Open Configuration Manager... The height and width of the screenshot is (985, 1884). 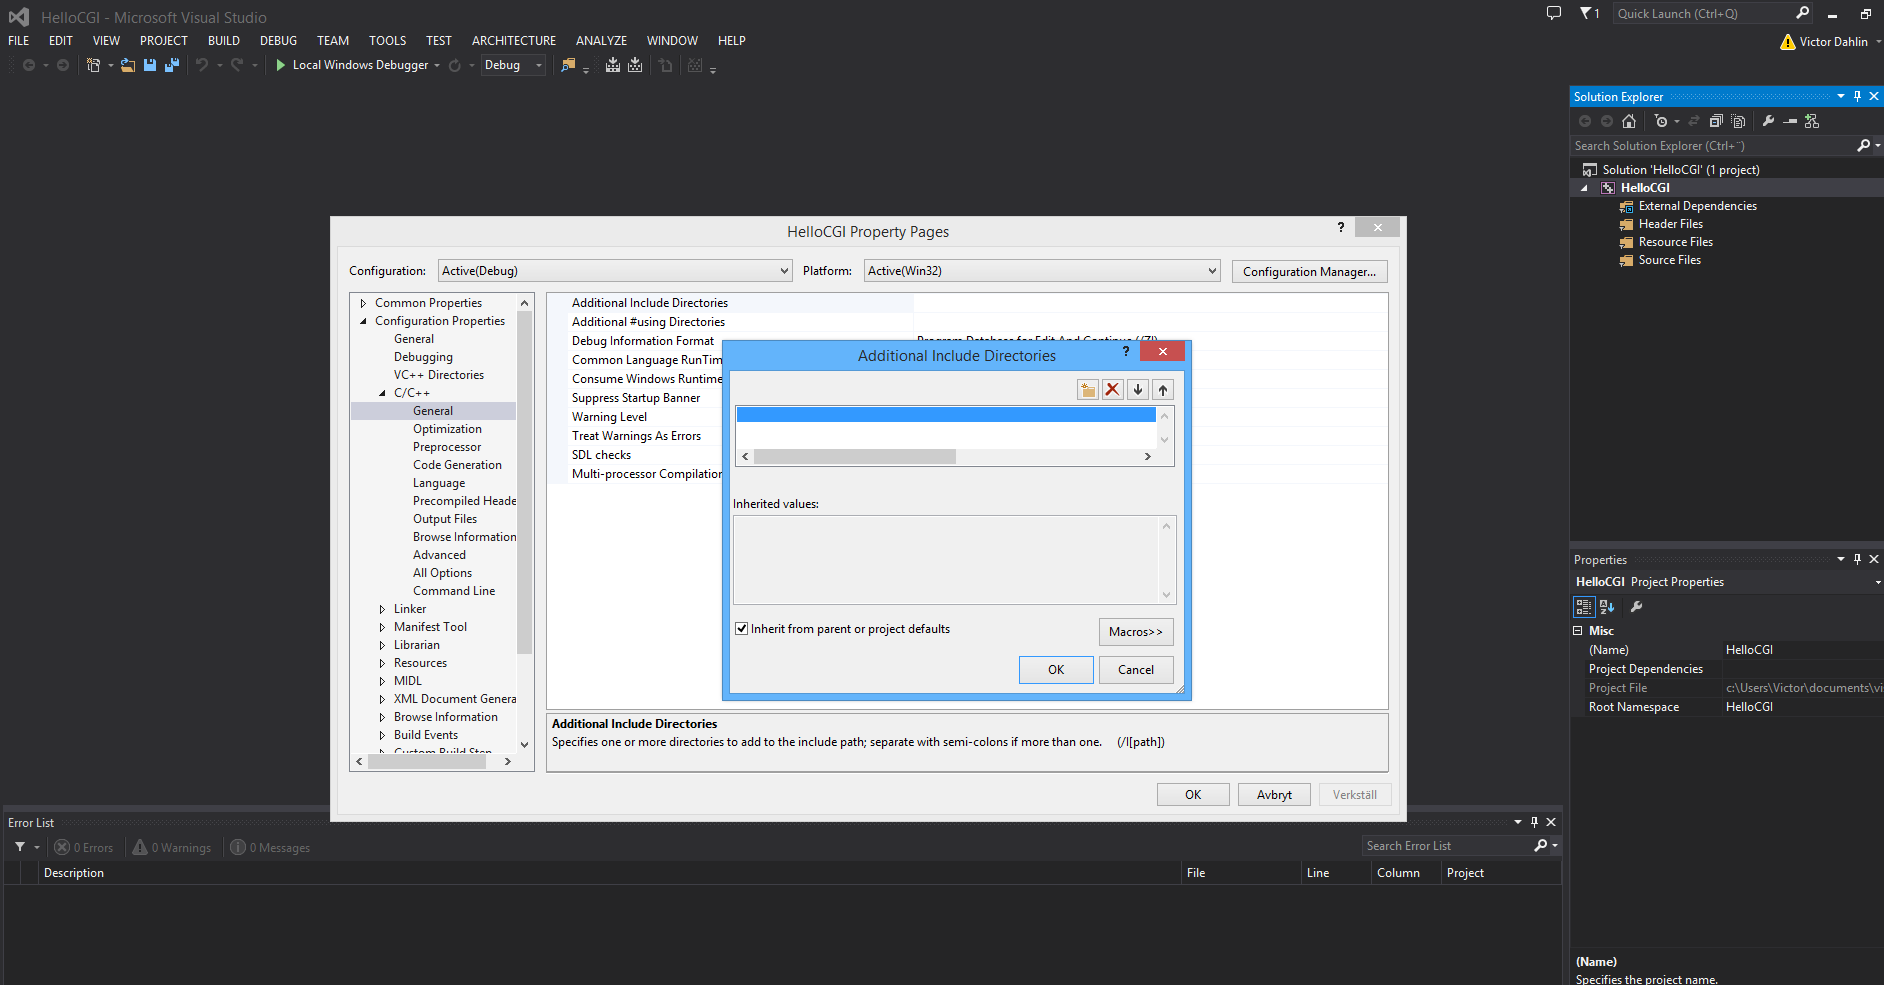[1309, 272]
